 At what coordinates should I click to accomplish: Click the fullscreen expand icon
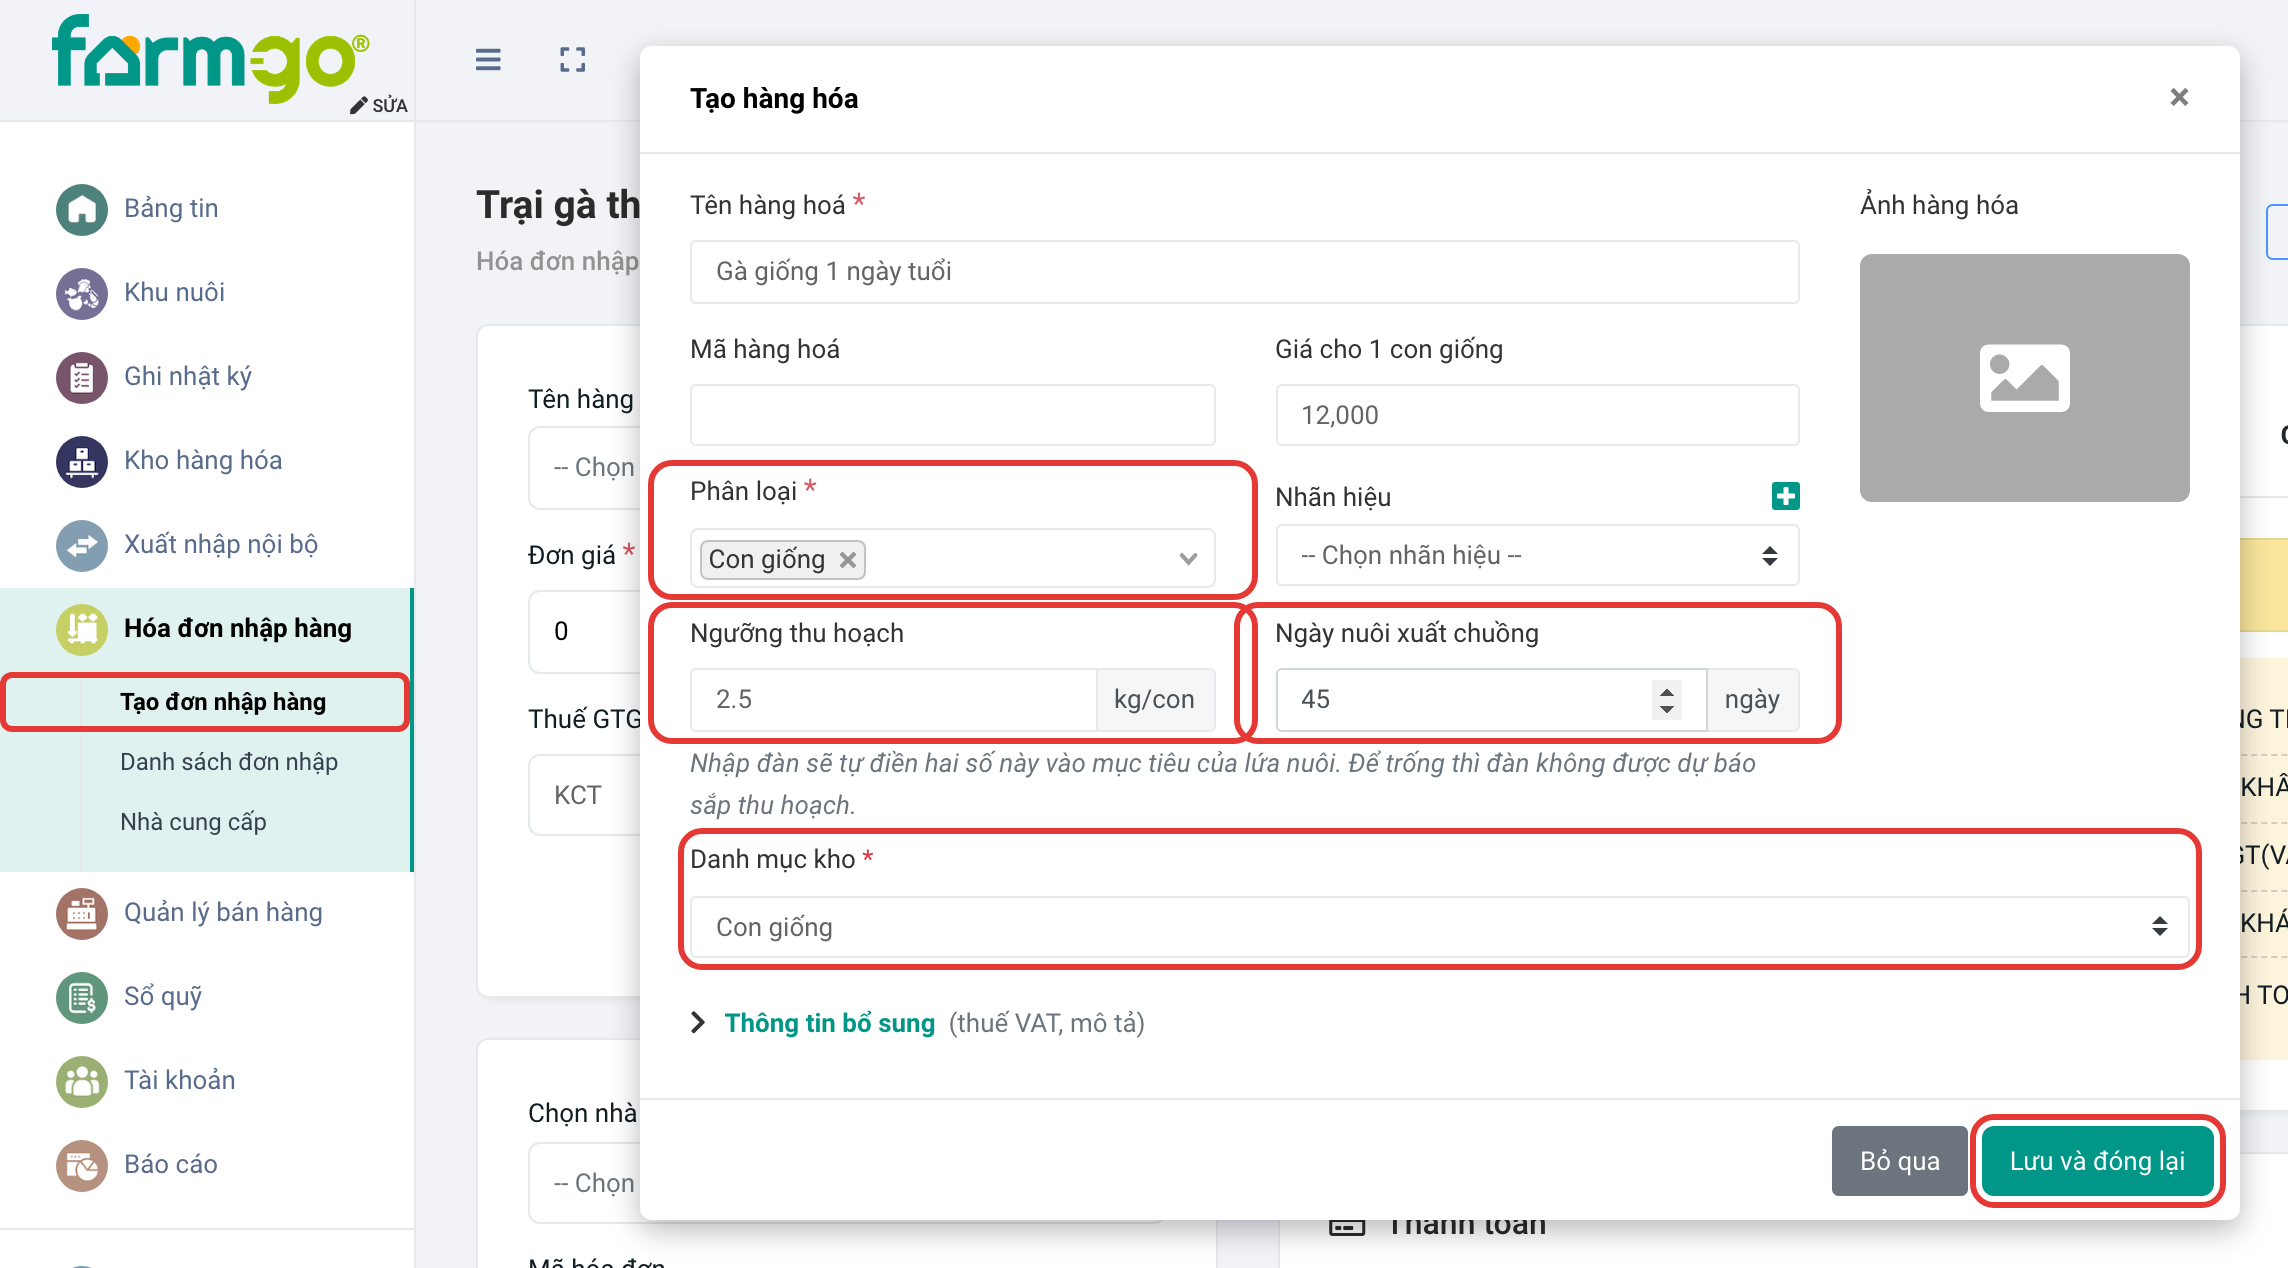coord(572,60)
